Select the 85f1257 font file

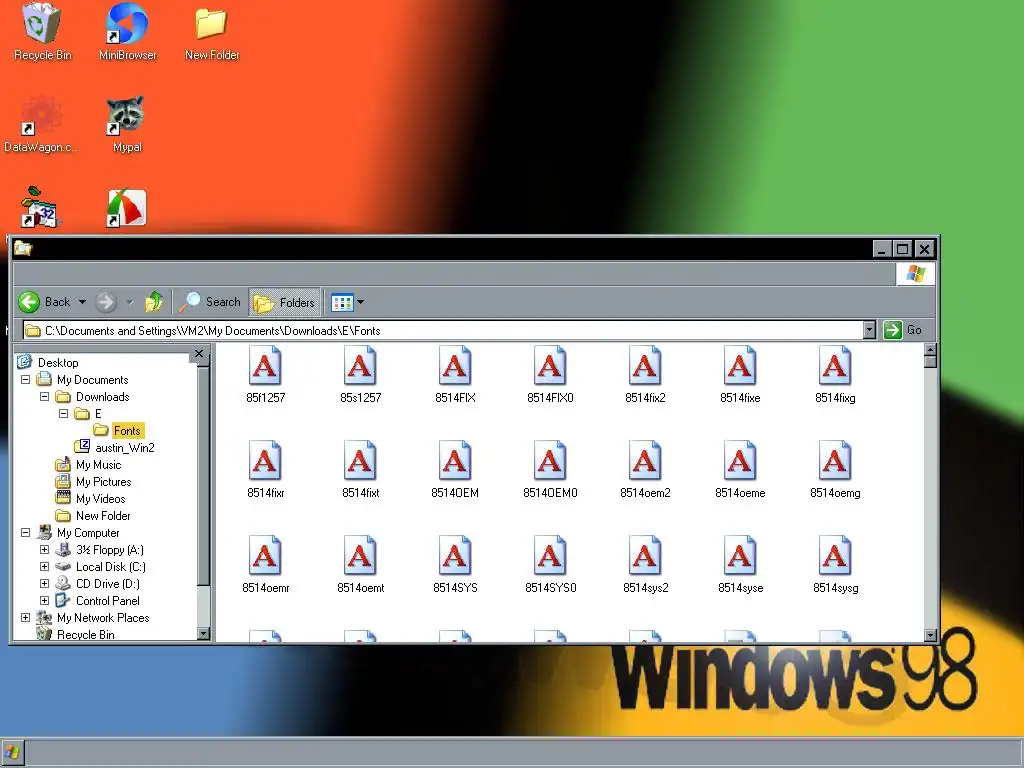265,374
